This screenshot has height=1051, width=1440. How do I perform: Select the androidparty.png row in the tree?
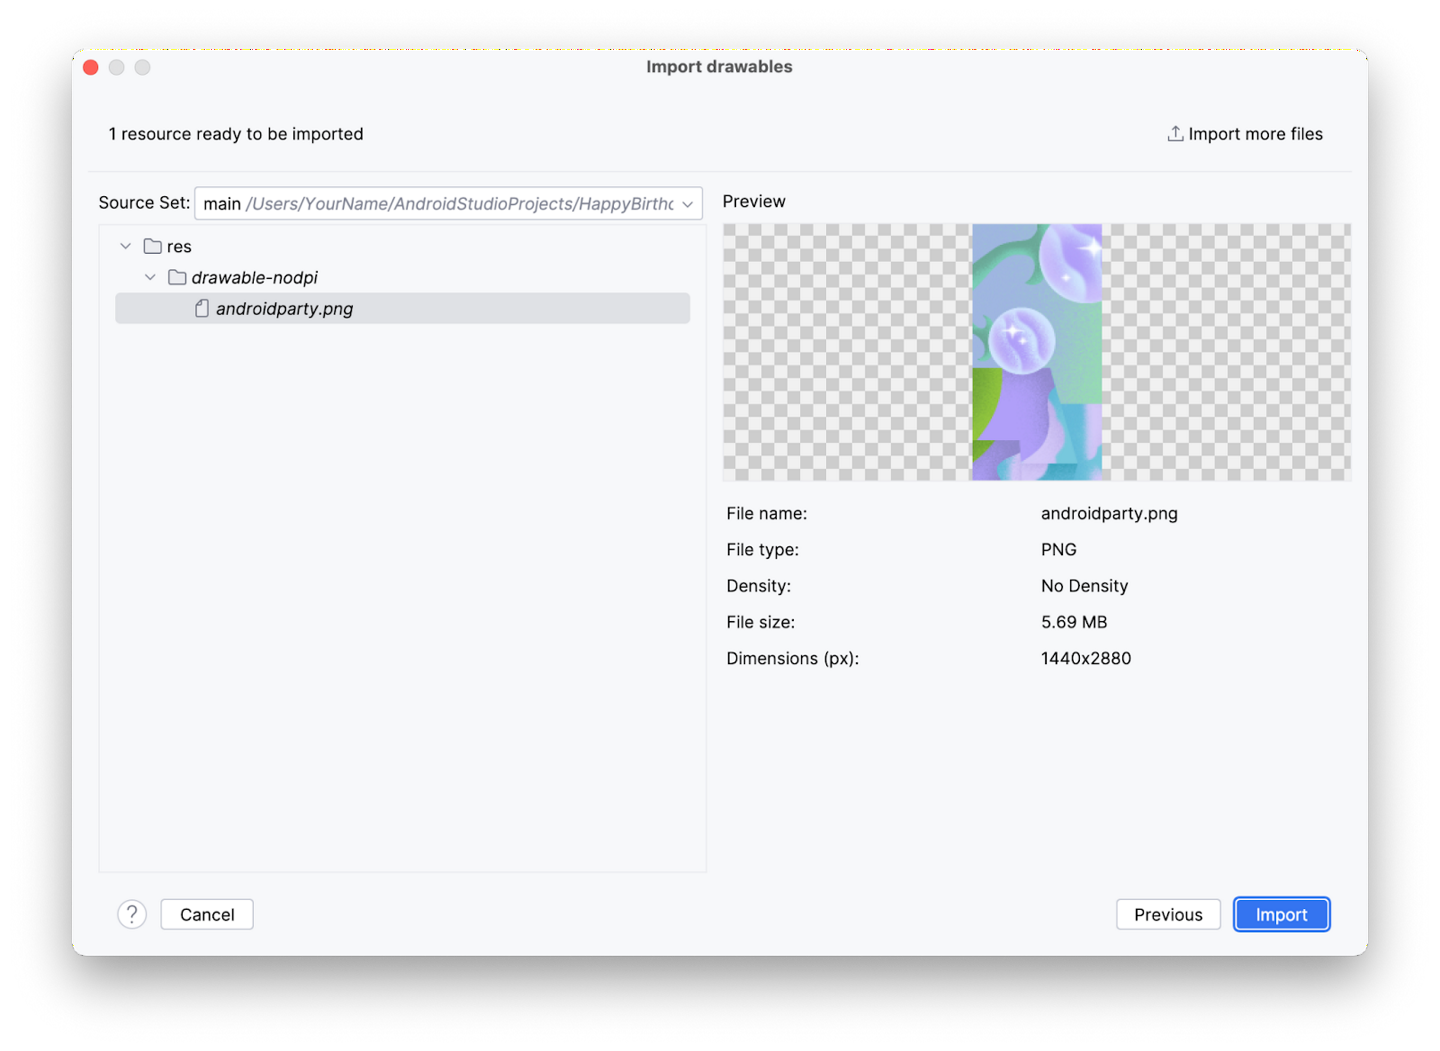pyautogui.click(x=402, y=309)
